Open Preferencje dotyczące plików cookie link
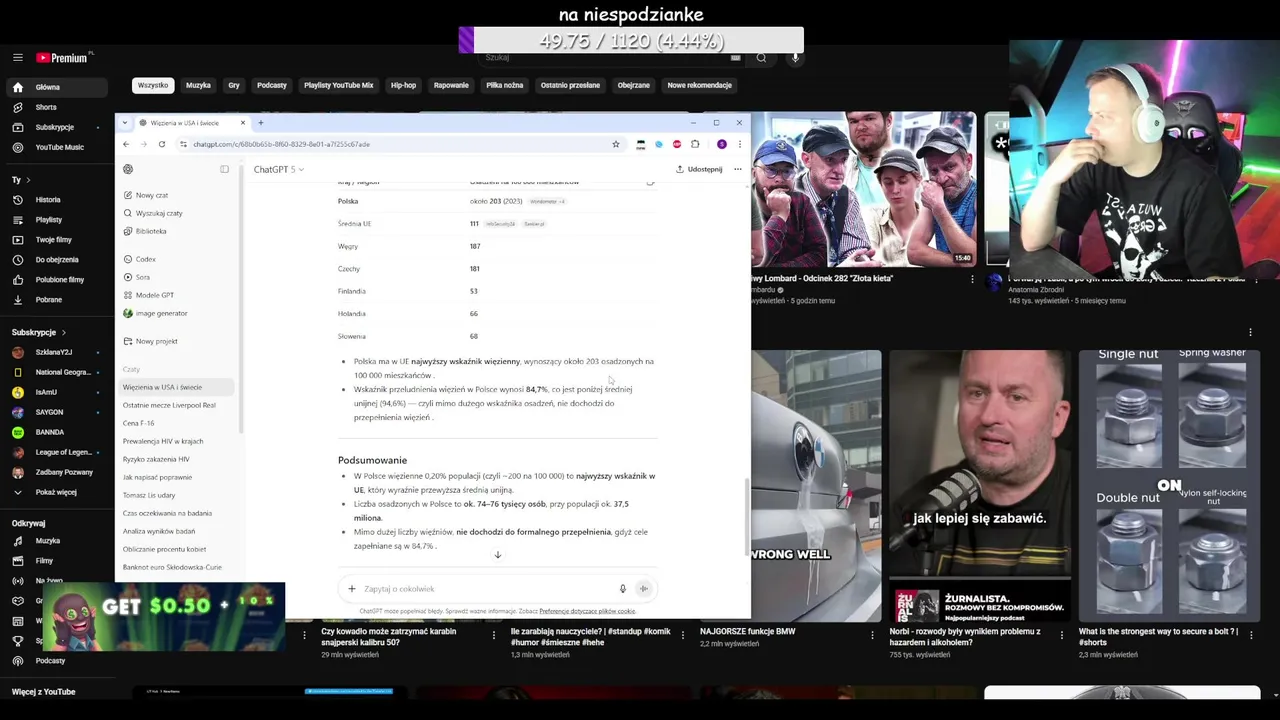Screen dimensions: 1280x720 click(x=587, y=611)
